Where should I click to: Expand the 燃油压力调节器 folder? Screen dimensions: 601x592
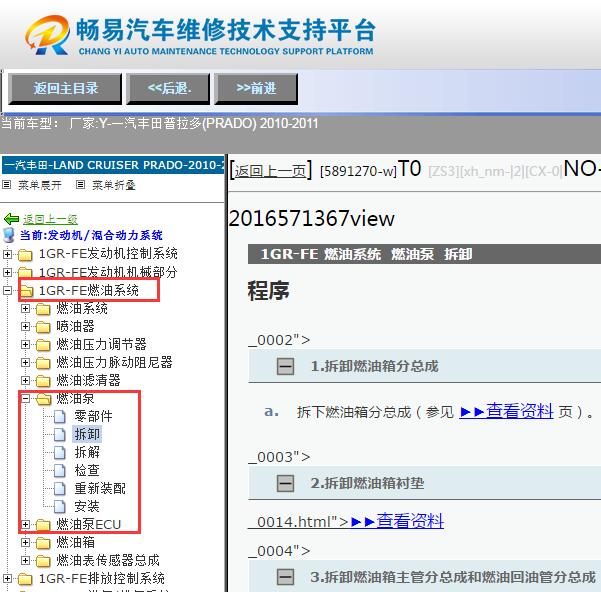point(25,344)
